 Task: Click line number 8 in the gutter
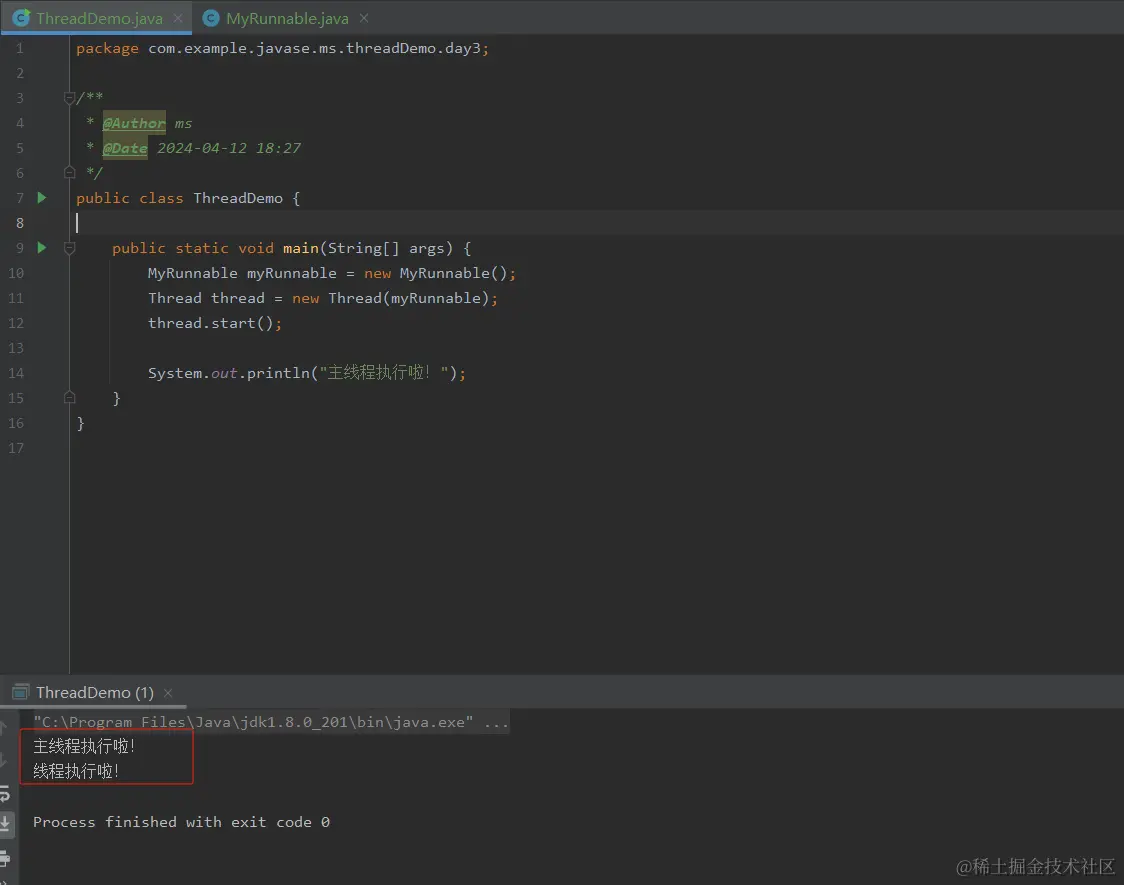(x=20, y=223)
